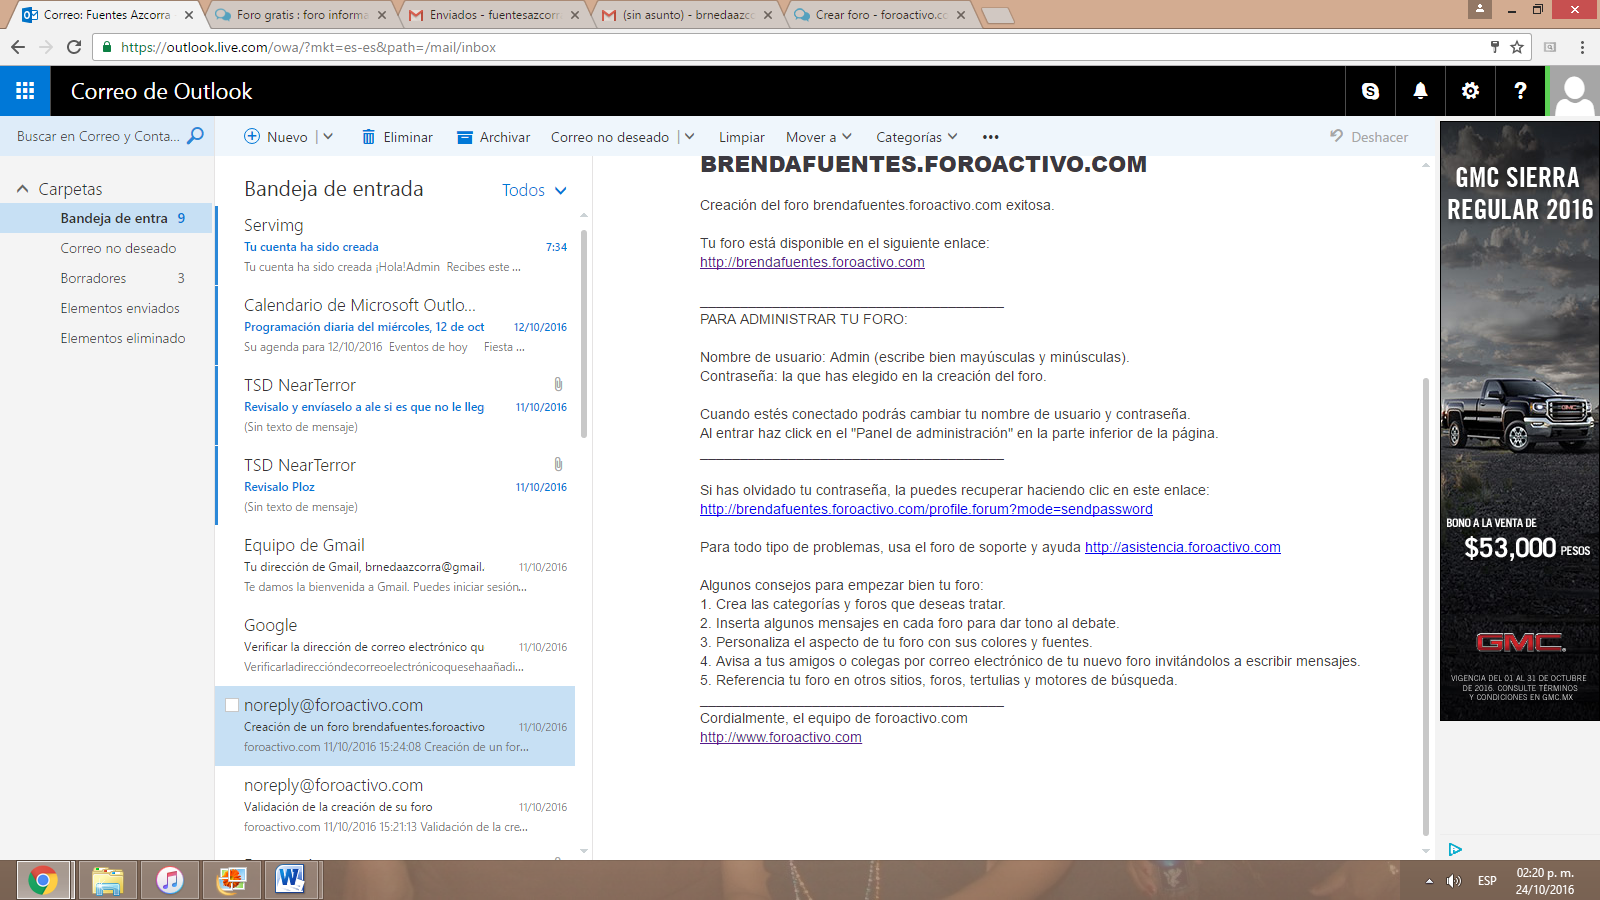Viewport: 1600px width, 900px height.
Task: Go back to the previous page
Action: [18, 47]
